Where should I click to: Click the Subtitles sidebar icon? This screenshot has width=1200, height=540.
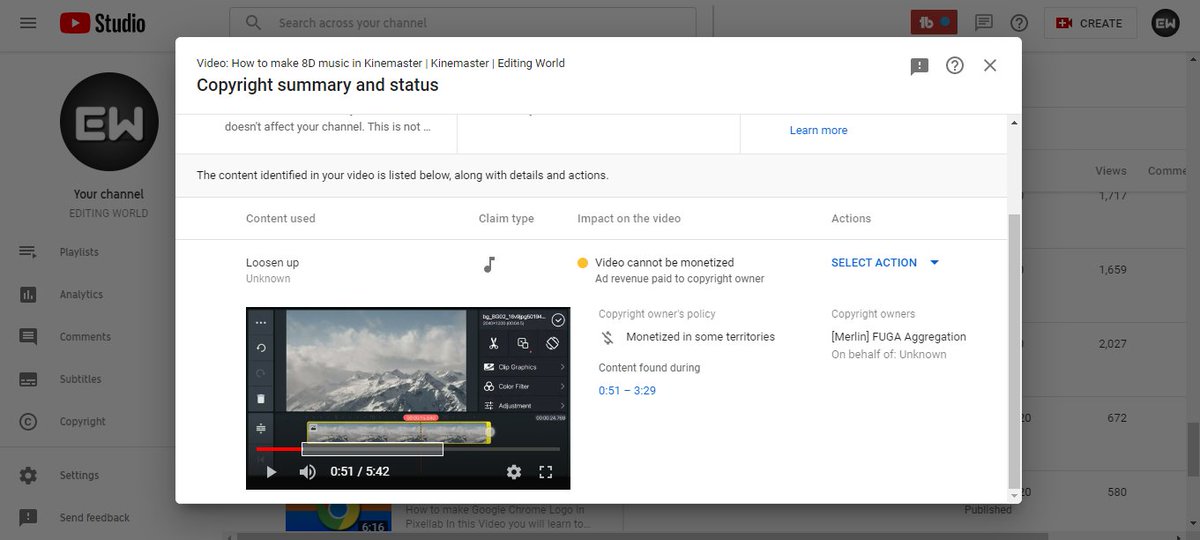click(x=28, y=379)
